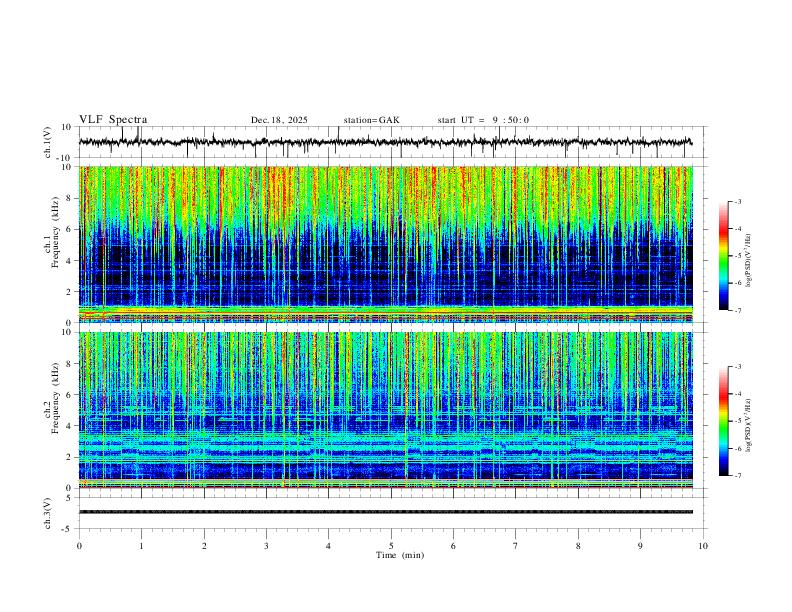
Task: Click the "-5" label on ch.2 colorbar
Action: click(737, 421)
